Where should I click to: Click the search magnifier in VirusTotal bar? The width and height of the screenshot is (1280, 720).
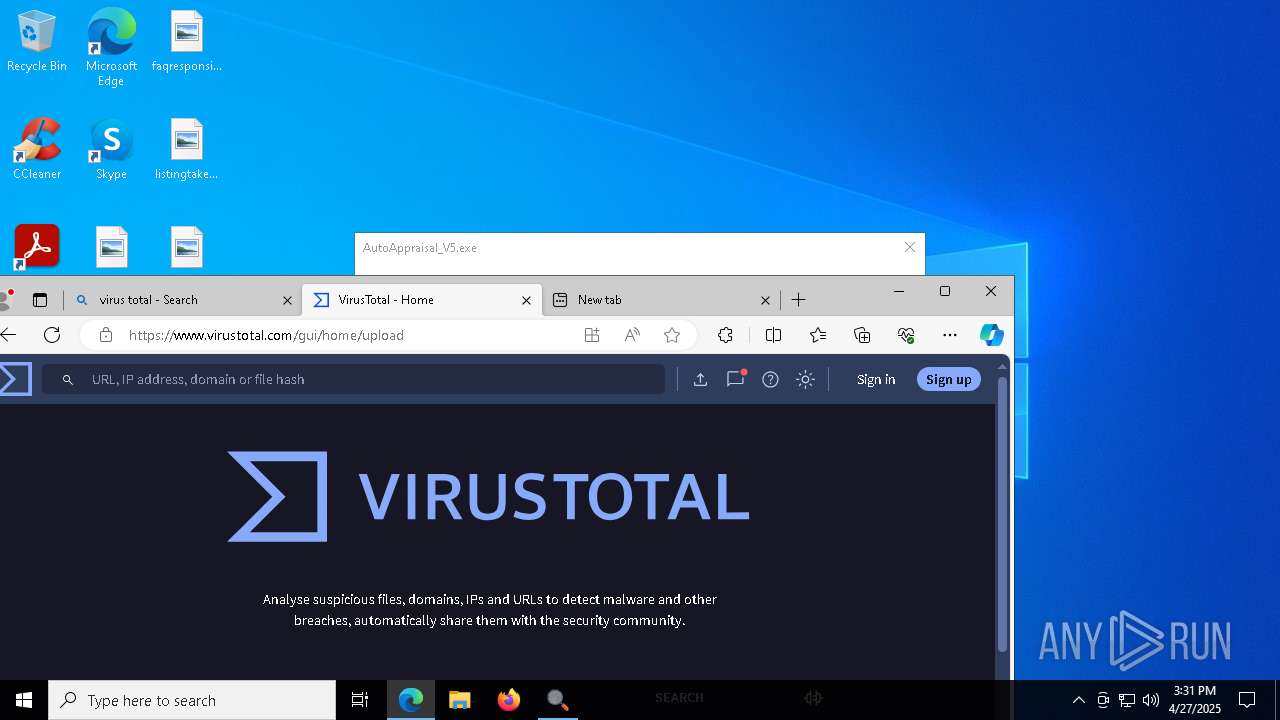click(68, 380)
